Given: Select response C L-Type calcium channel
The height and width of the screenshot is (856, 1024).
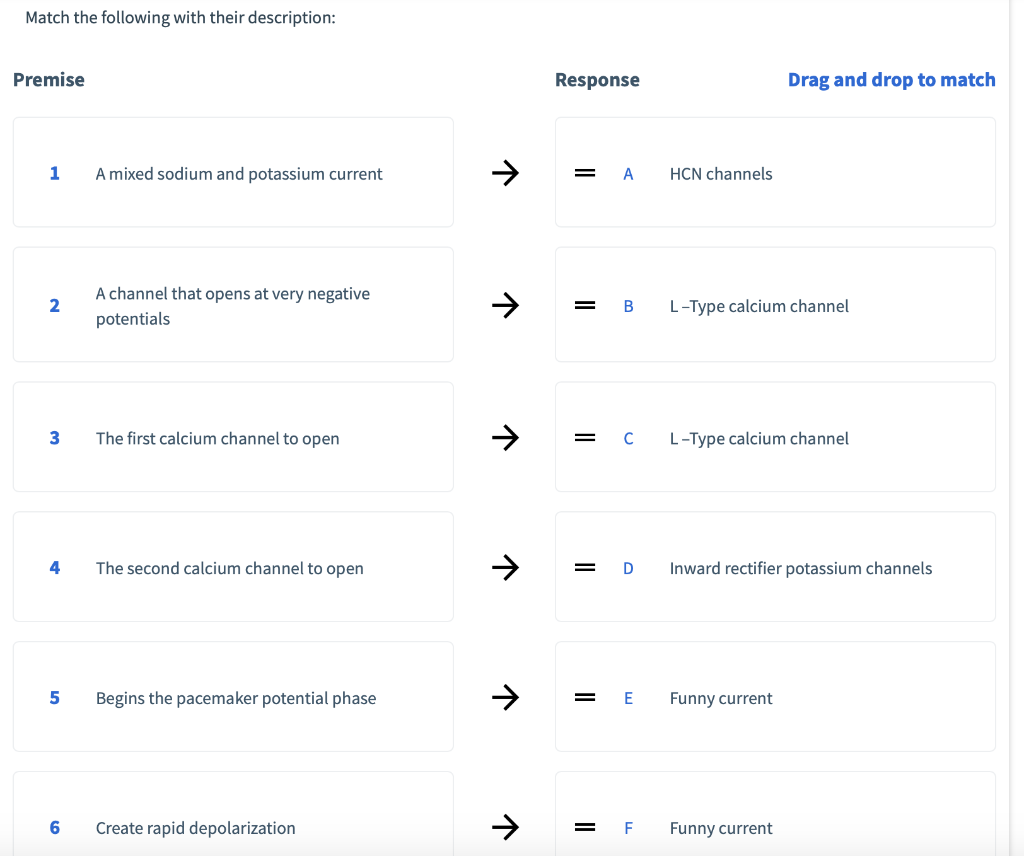Looking at the screenshot, I should 759,438.
